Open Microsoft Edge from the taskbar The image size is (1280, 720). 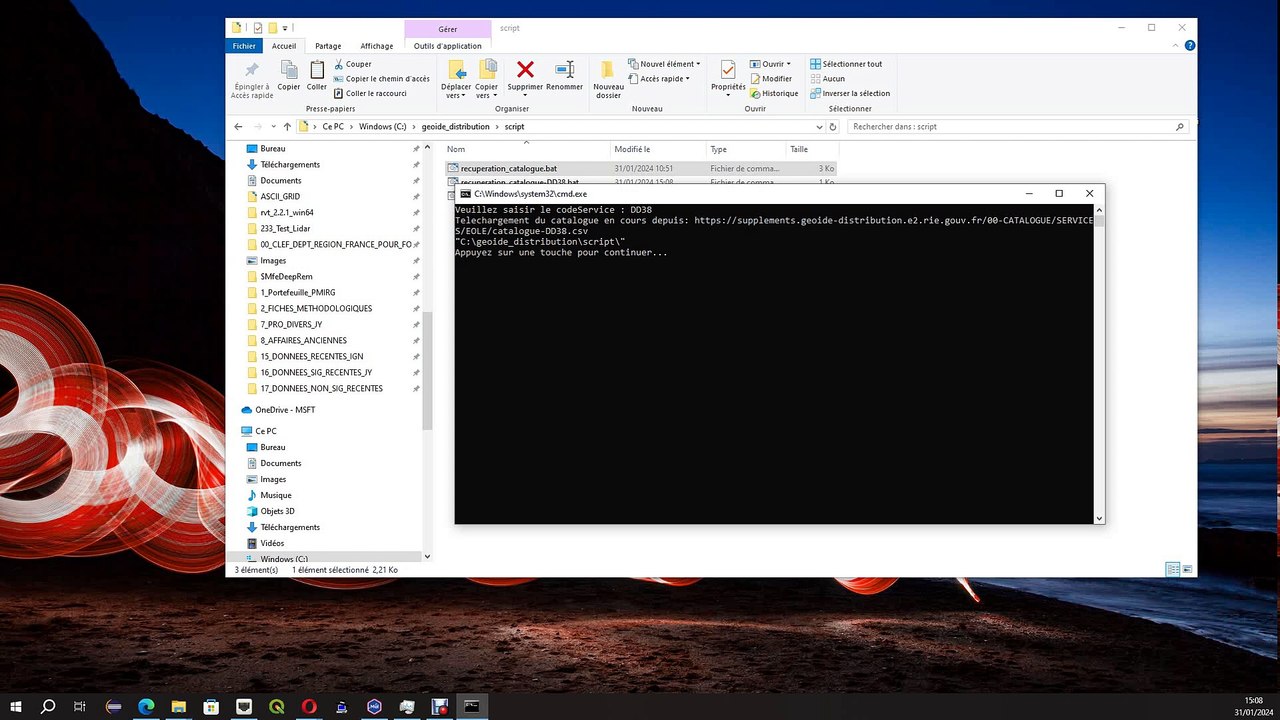point(146,706)
